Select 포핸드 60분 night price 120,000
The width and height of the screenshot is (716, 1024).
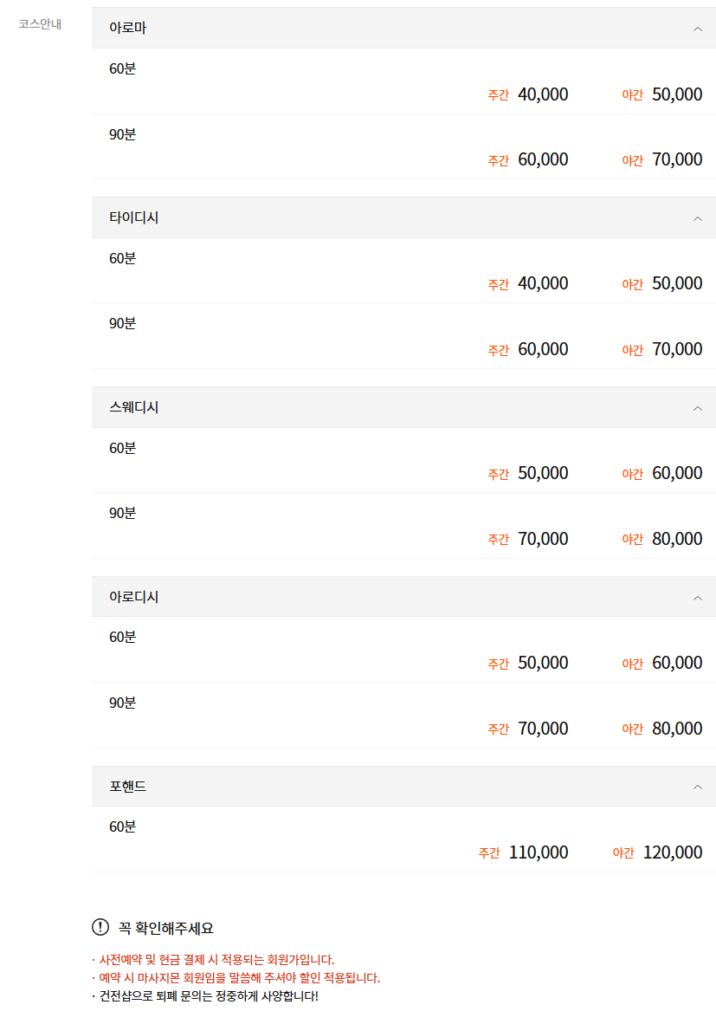(672, 852)
